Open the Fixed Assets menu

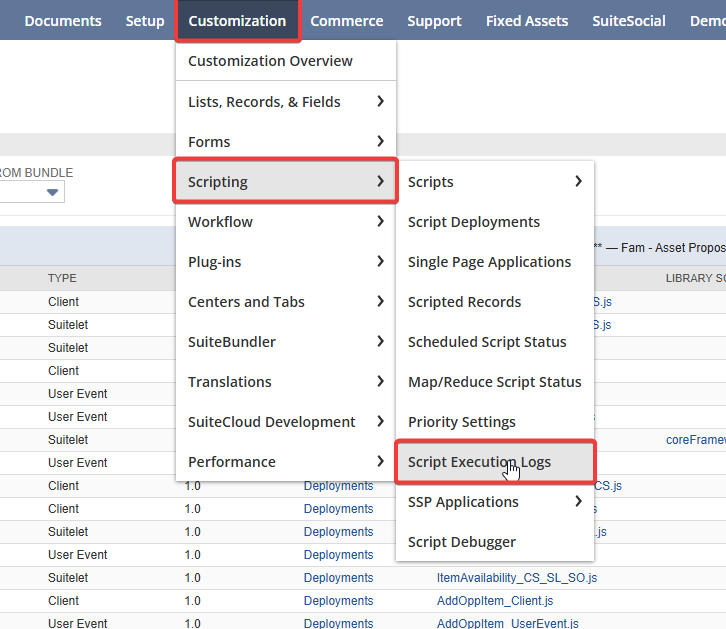coord(527,21)
